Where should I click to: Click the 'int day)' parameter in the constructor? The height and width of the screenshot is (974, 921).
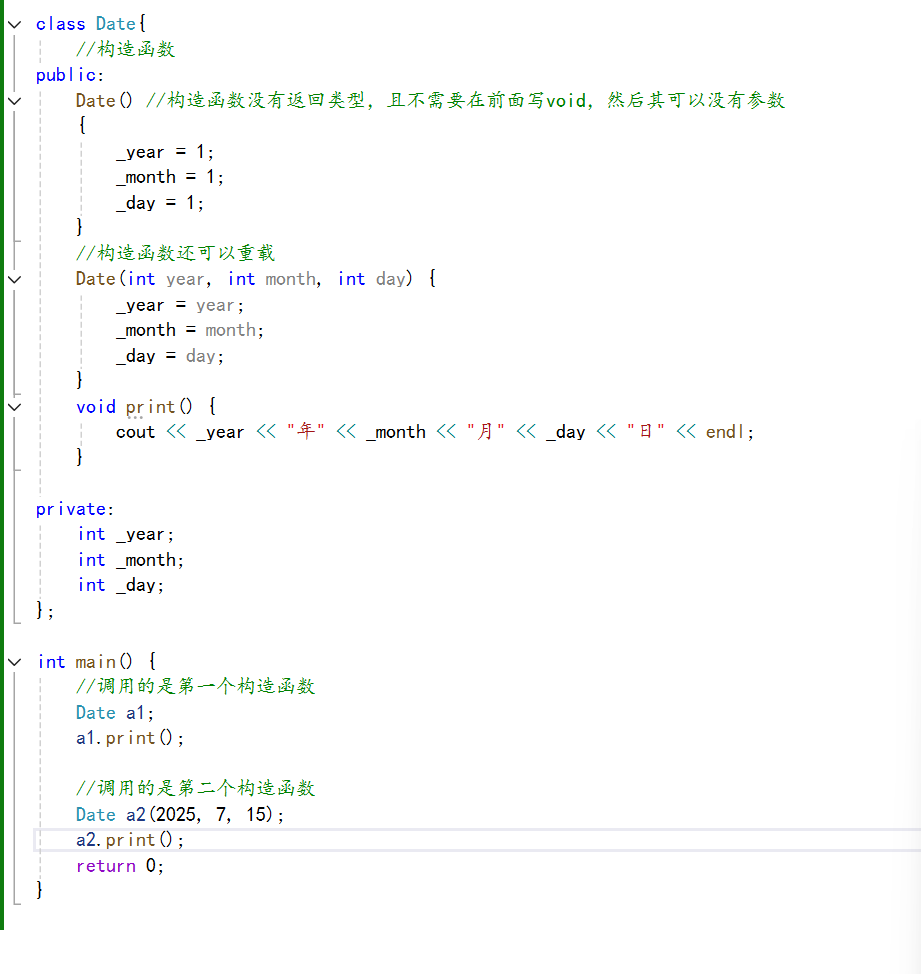pyautogui.click(x=374, y=279)
